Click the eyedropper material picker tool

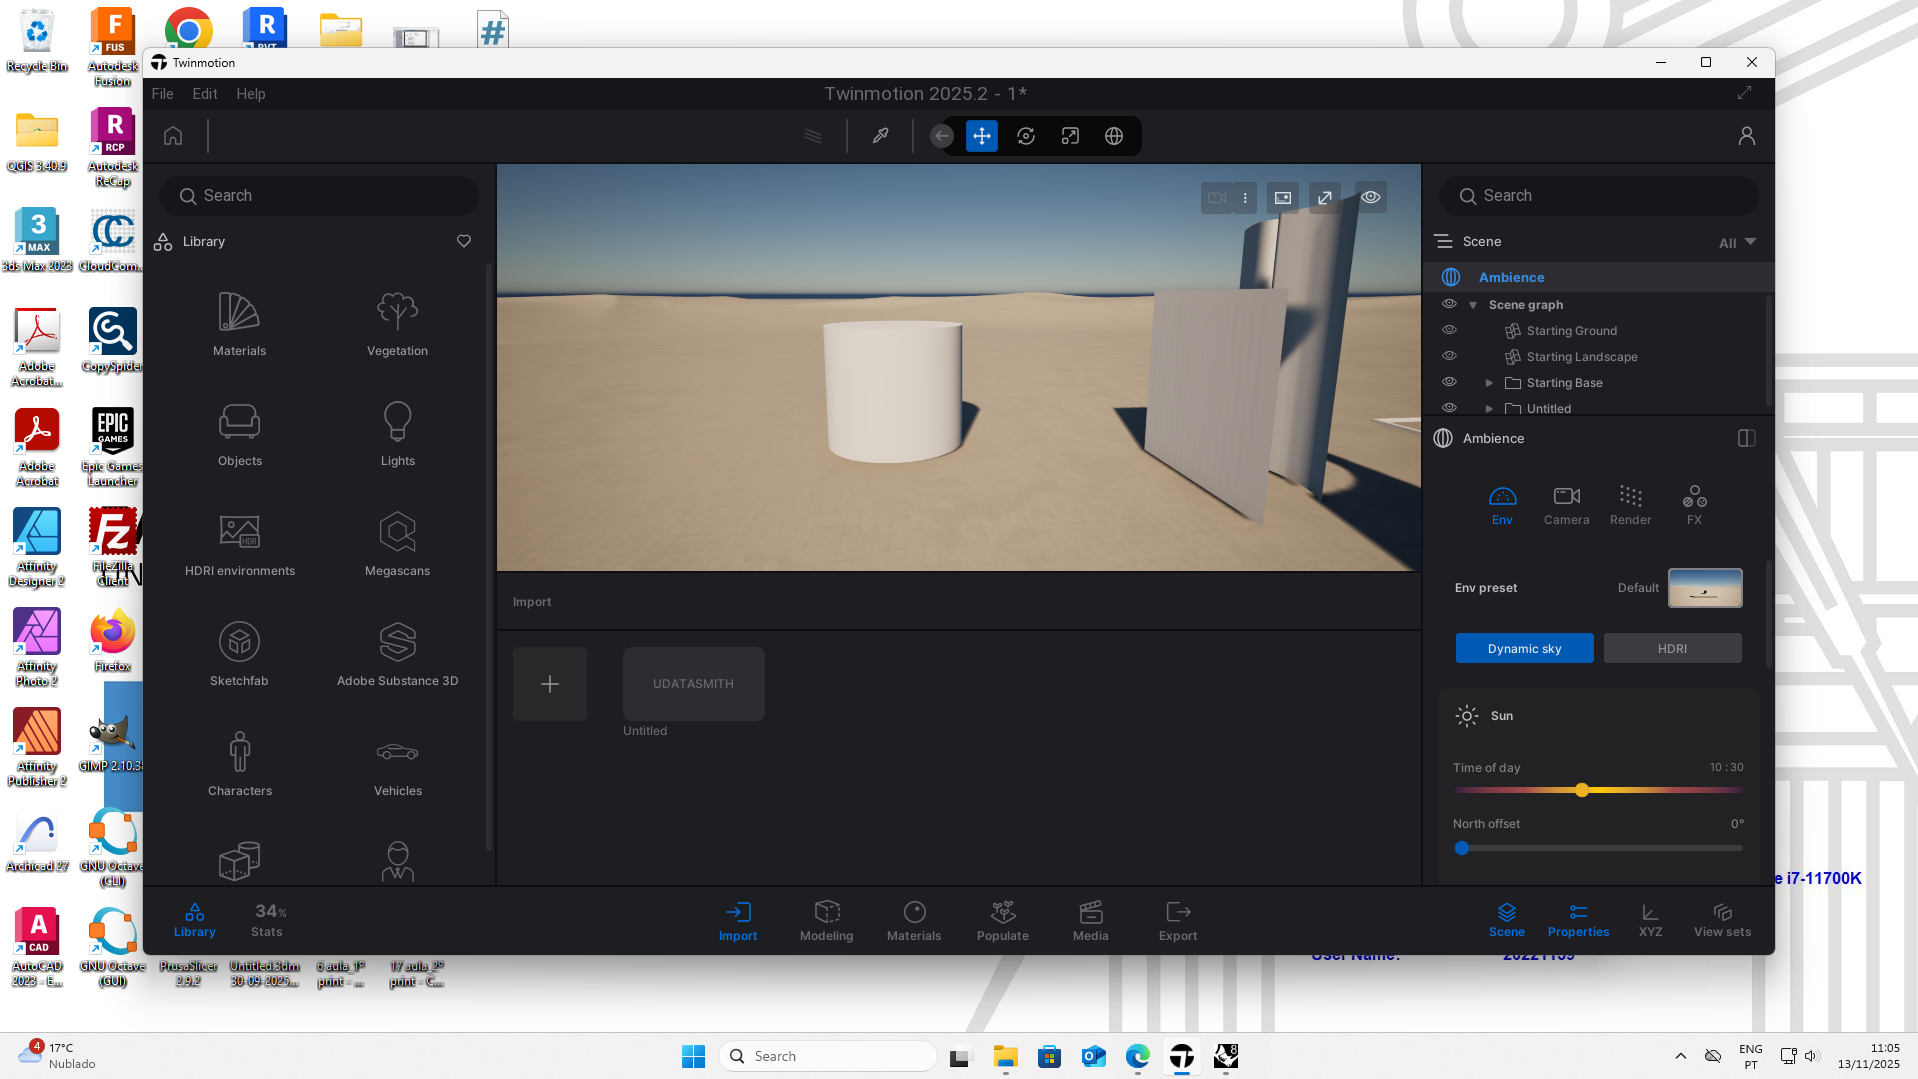pyautogui.click(x=880, y=136)
